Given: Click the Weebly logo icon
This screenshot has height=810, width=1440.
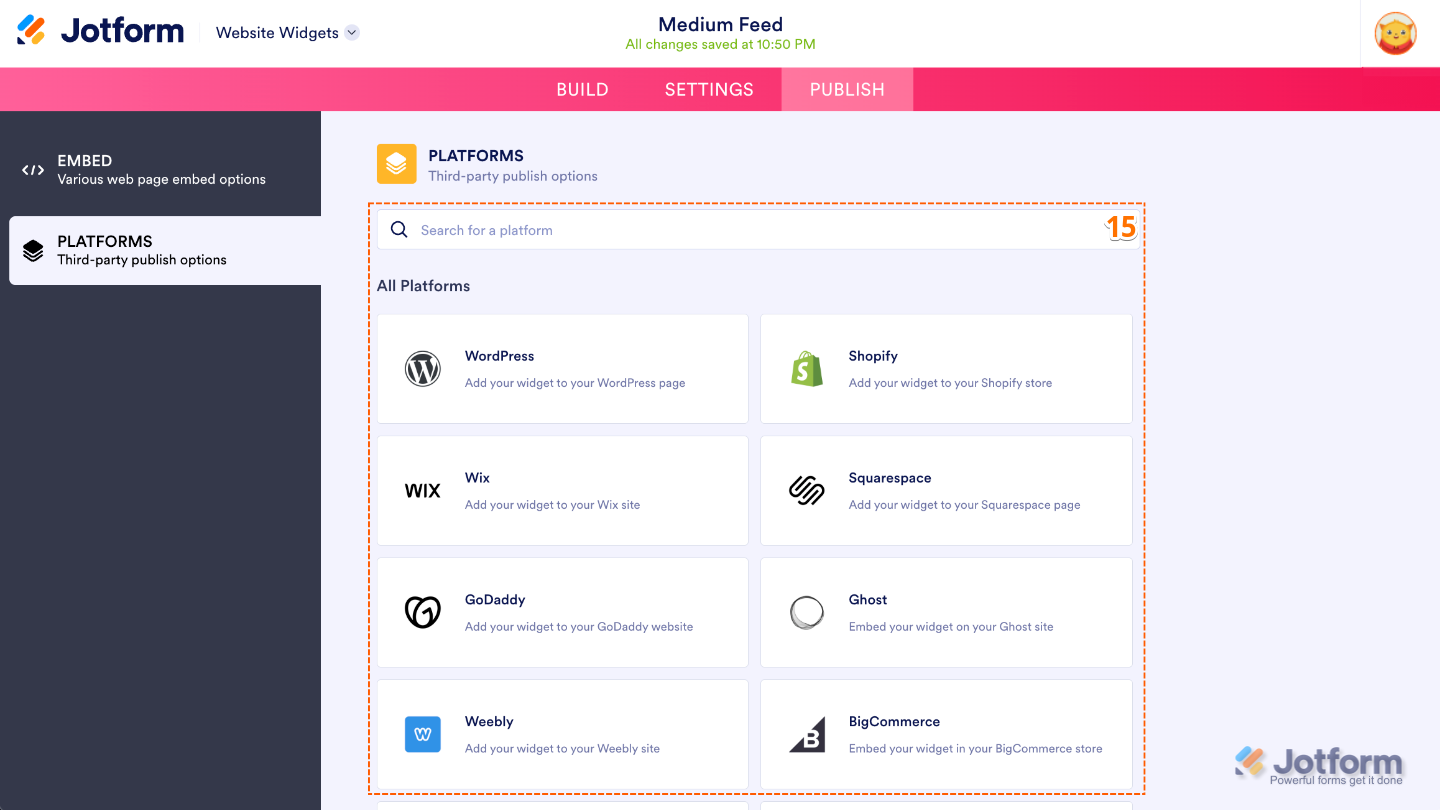Looking at the screenshot, I should [x=423, y=735].
